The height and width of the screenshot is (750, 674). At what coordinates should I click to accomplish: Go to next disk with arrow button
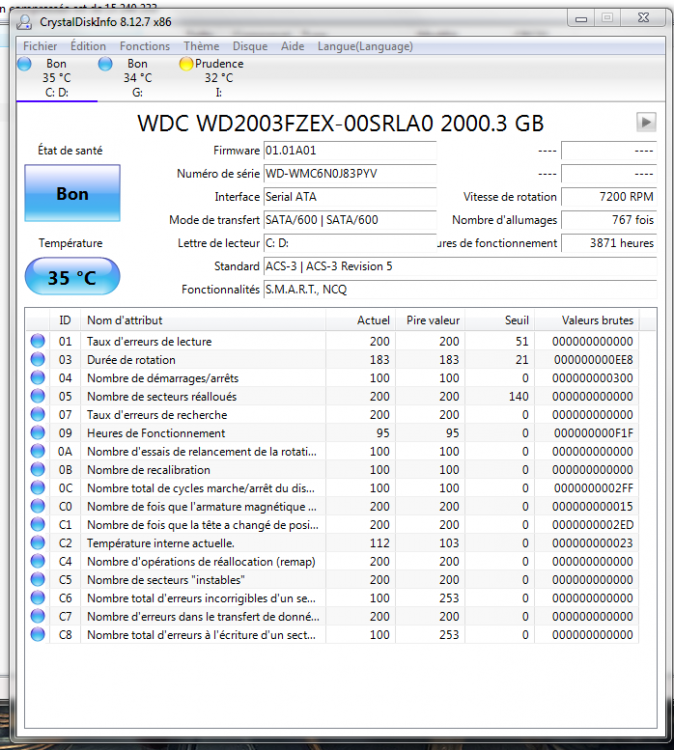pos(646,122)
